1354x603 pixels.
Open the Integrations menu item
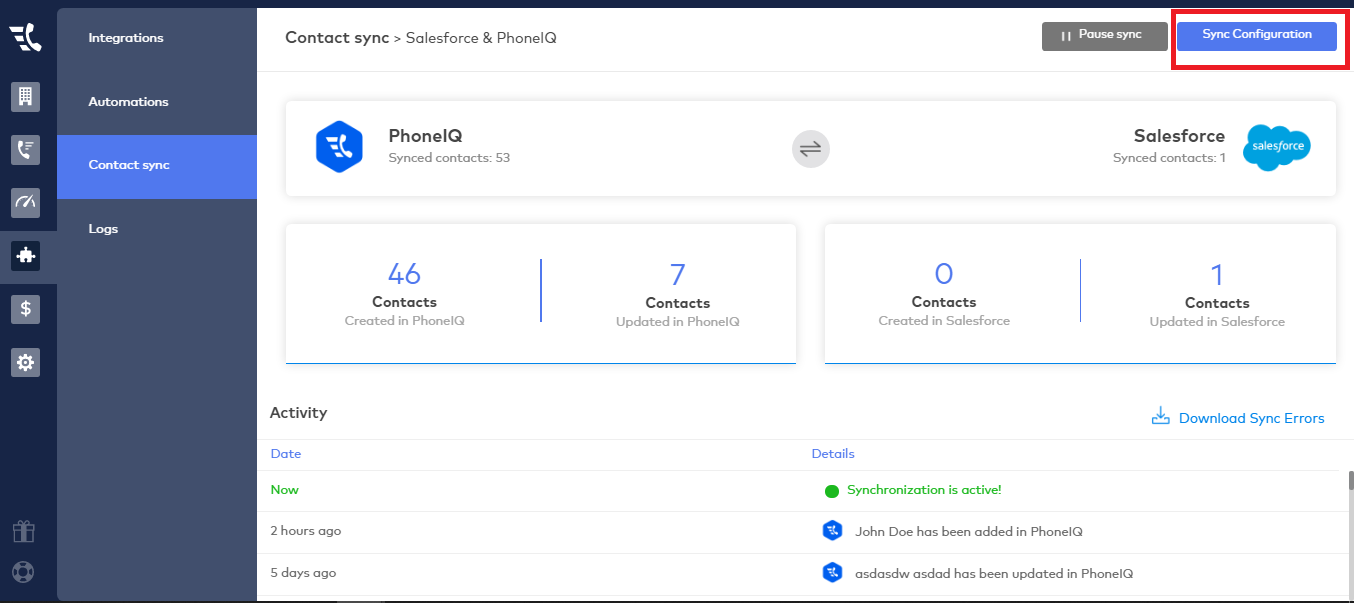[x=126, y=38]
